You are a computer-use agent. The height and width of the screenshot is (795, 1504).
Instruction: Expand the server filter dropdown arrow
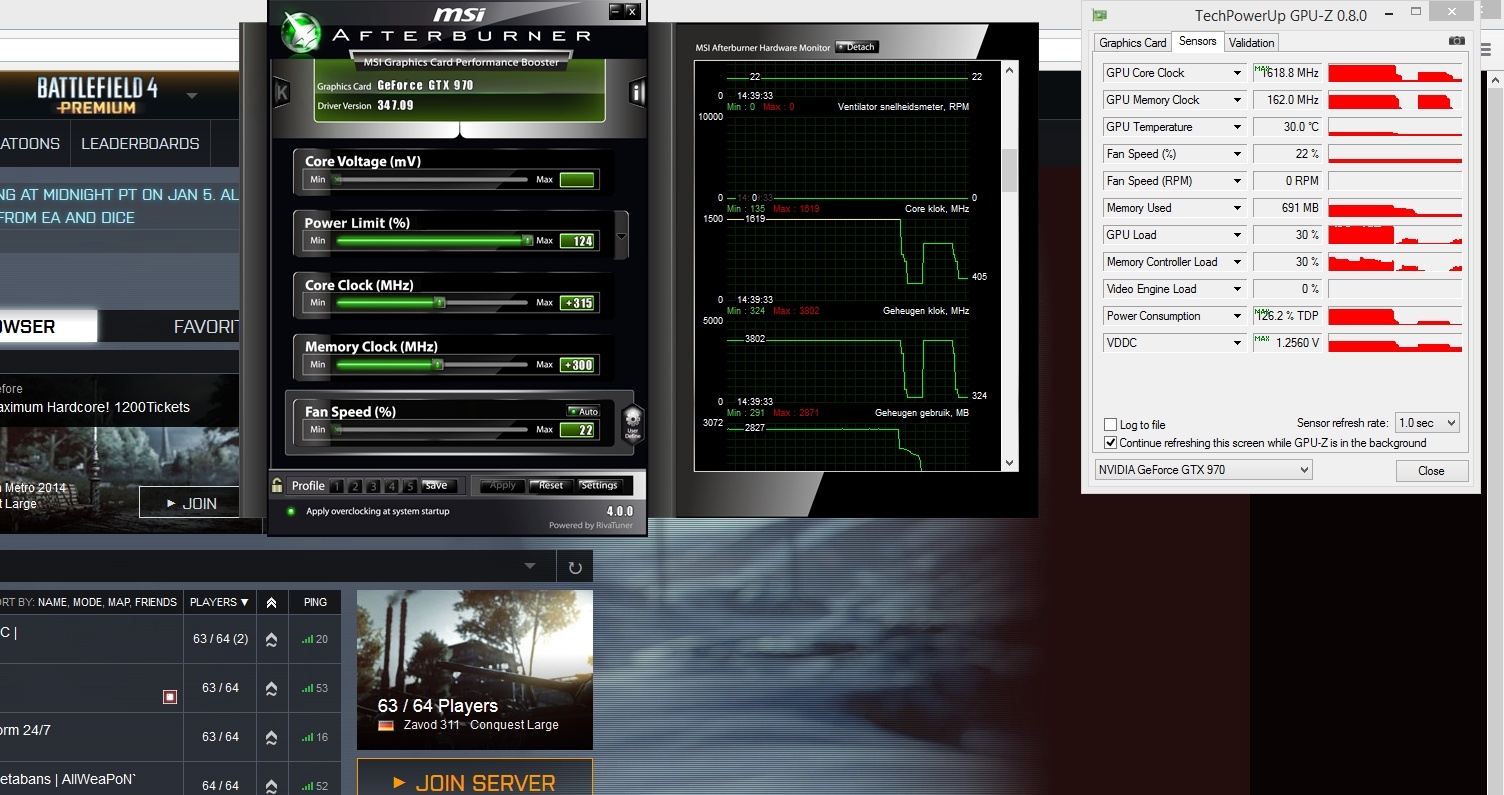[x=530, y=567]
